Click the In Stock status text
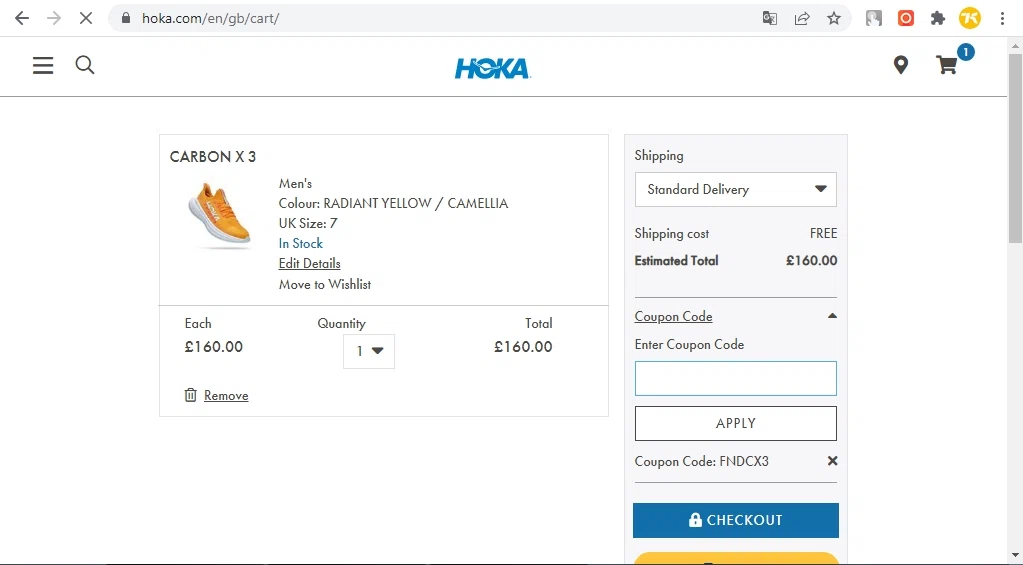The image size is (1023, 565). coord(301,243)
